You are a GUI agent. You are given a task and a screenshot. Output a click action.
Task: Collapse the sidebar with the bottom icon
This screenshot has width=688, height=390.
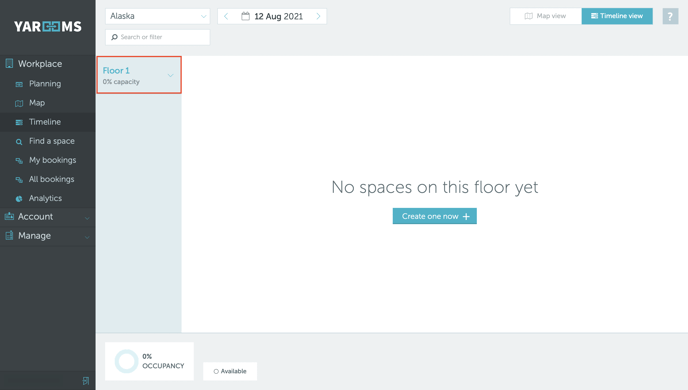(86, 381)
